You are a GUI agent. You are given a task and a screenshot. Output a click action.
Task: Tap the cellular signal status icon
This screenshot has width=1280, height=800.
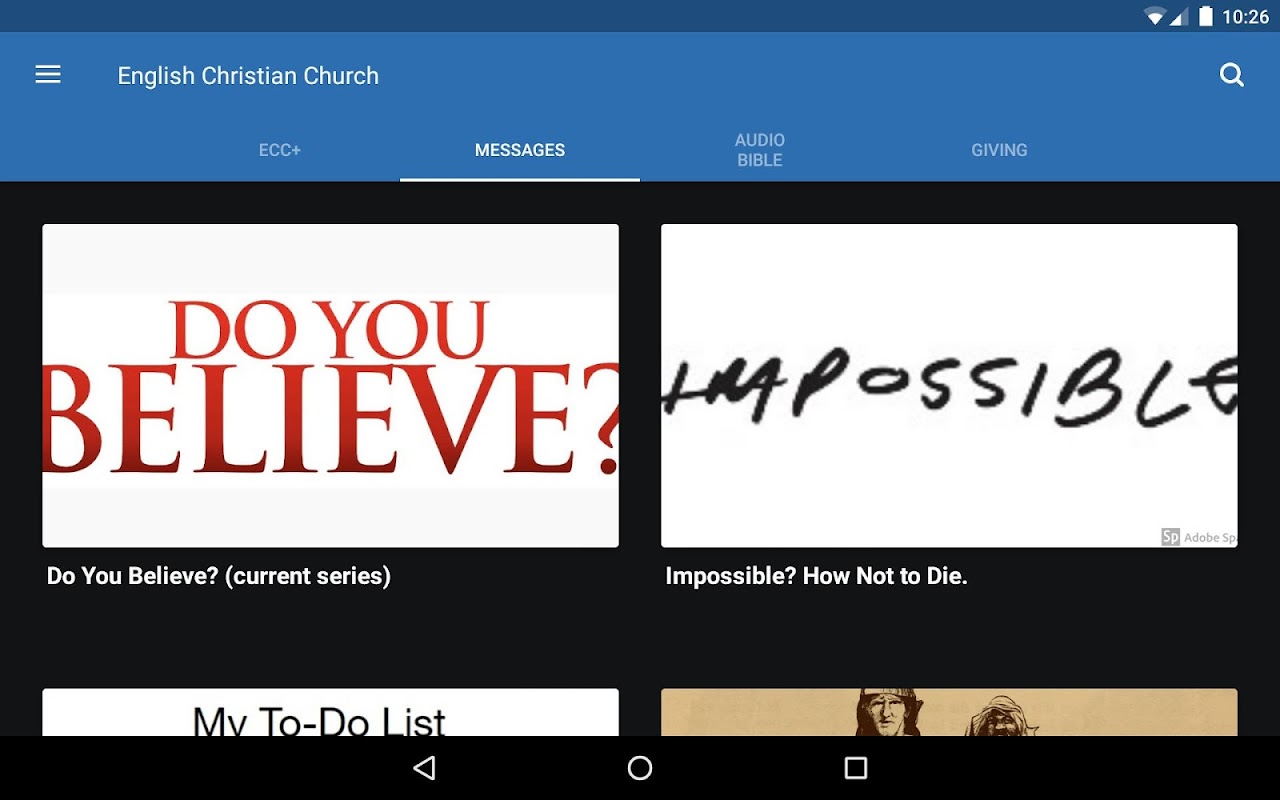click(1179, 16)
